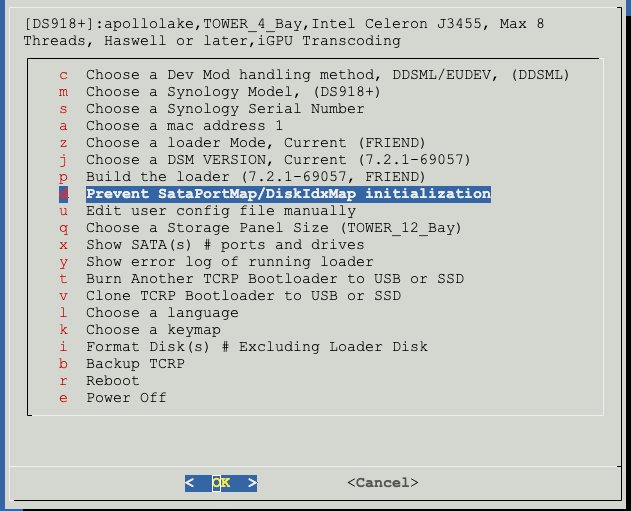Viewport: 631px width, 511px height.
Task: Select 'Choose a Synology Model, (DS918+)' entry
Action: [233, 92]
